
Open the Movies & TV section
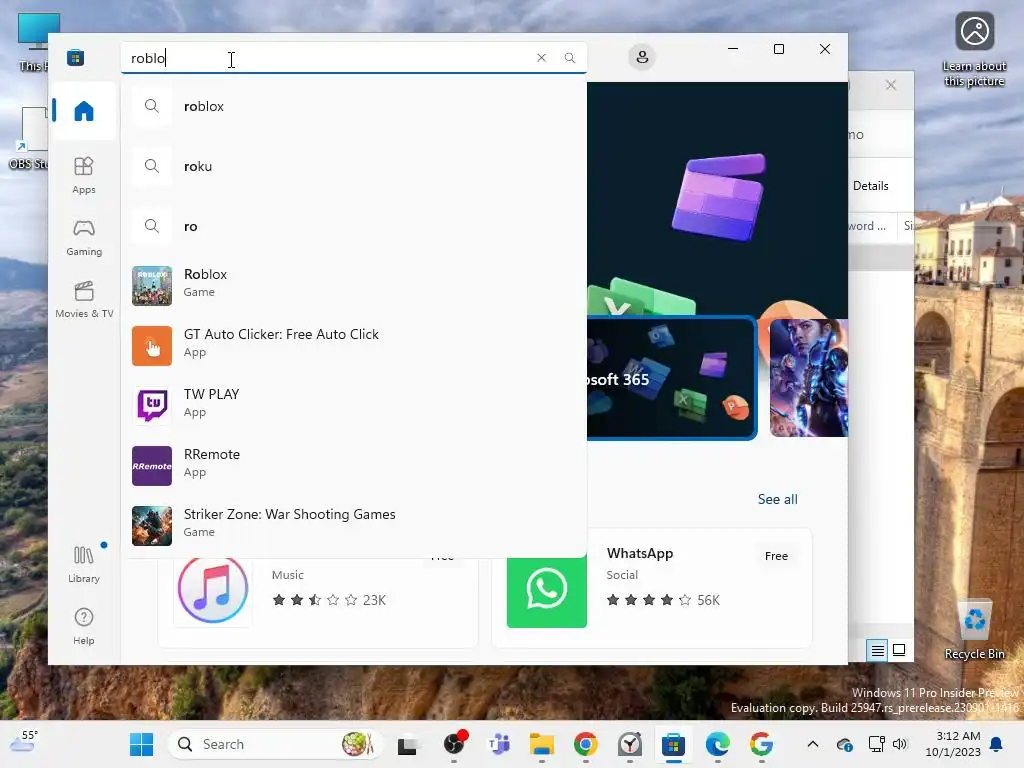point(84,299)
